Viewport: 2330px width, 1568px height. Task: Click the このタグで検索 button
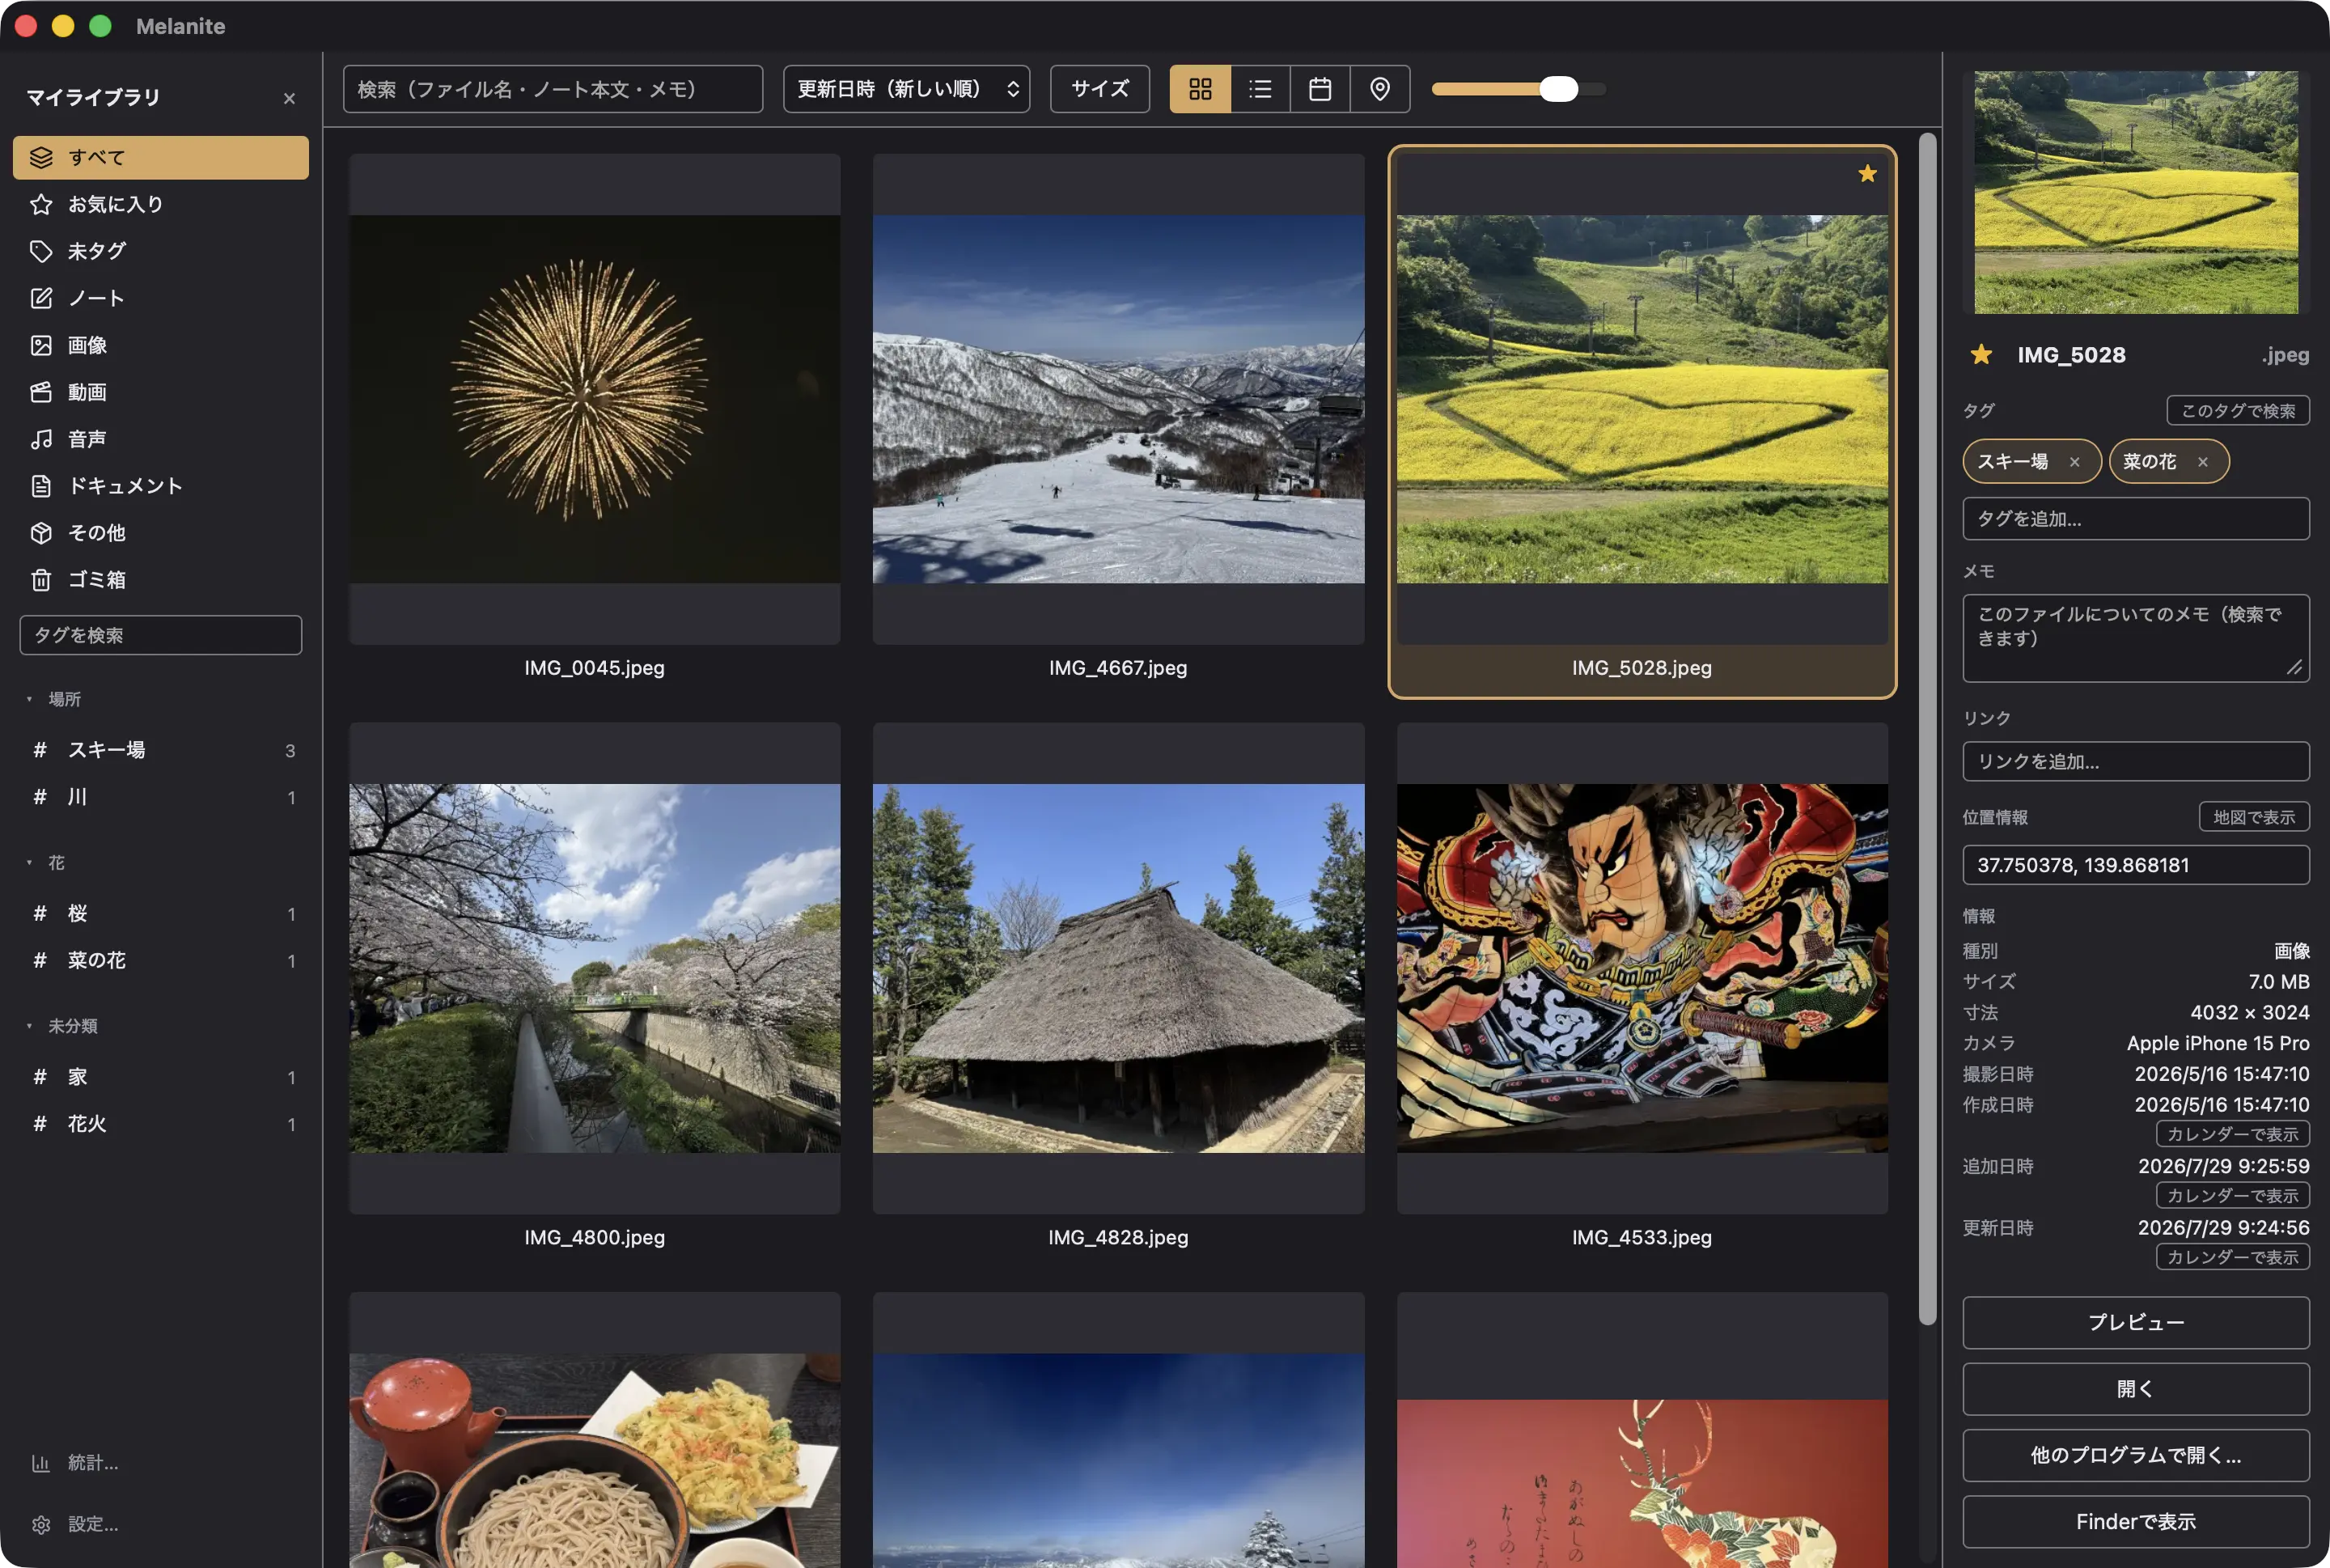pos(2238,411)
